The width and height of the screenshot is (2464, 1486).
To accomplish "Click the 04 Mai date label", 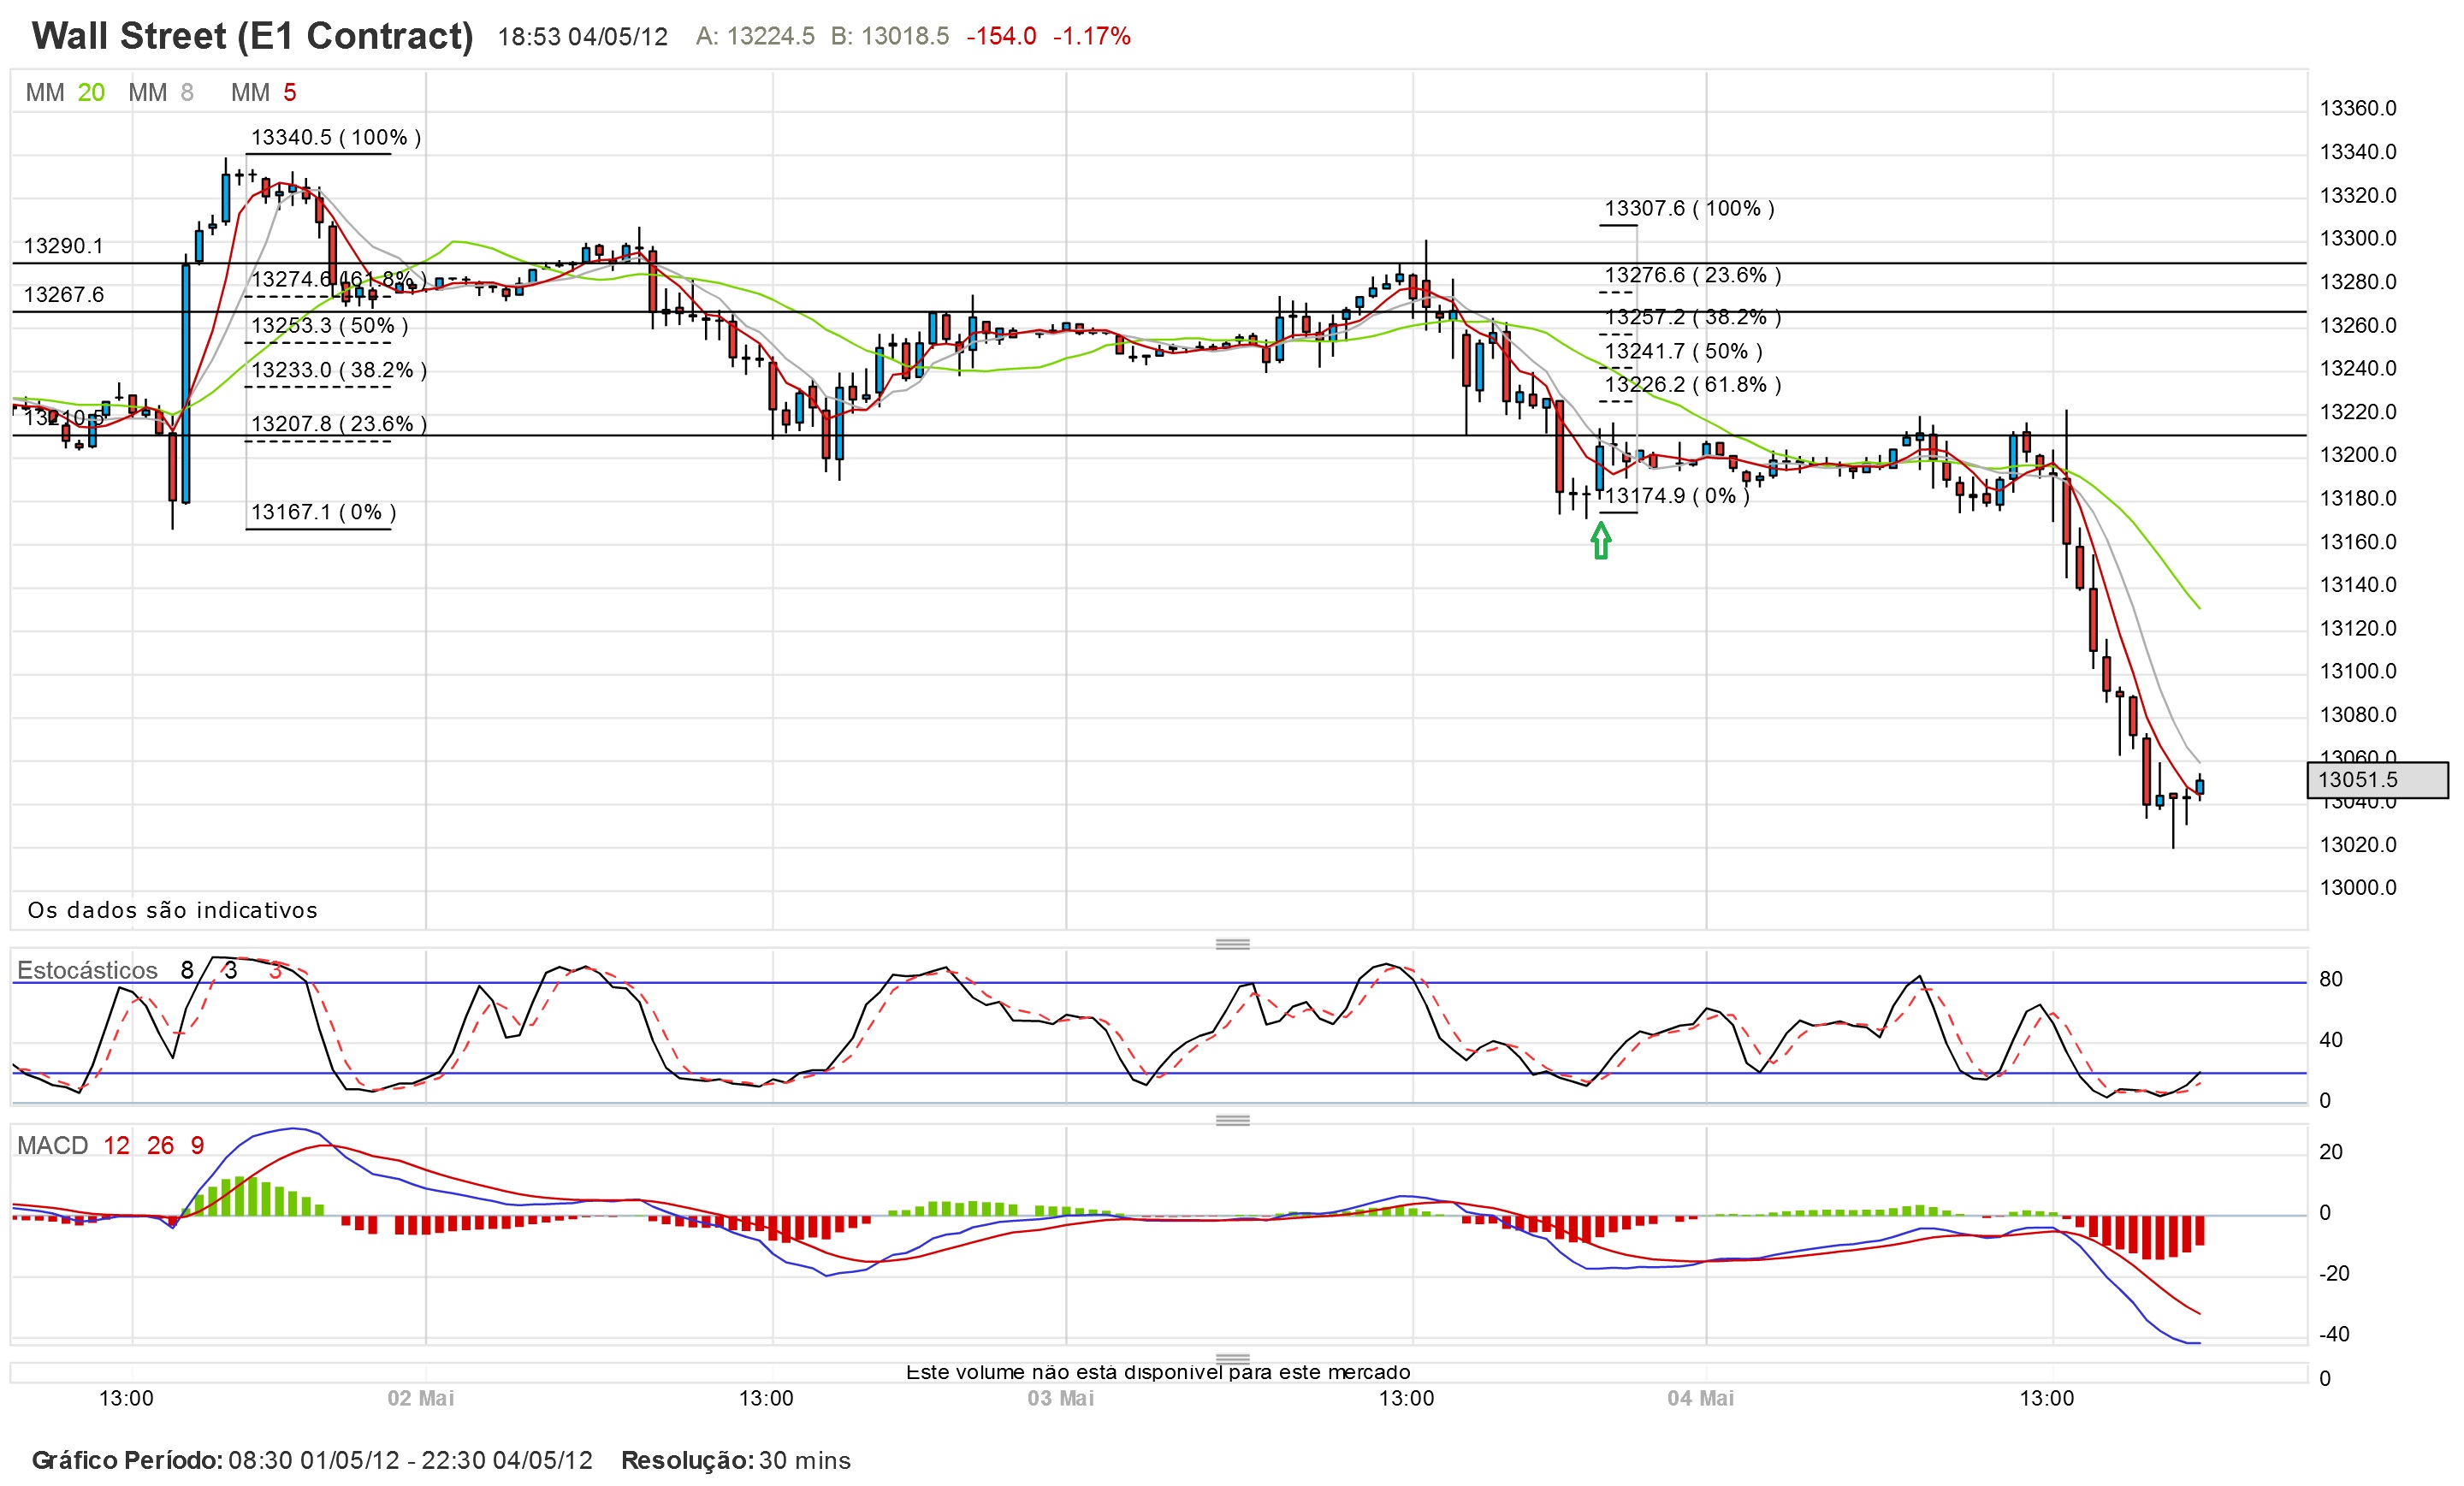I will coord(1700,1398).
